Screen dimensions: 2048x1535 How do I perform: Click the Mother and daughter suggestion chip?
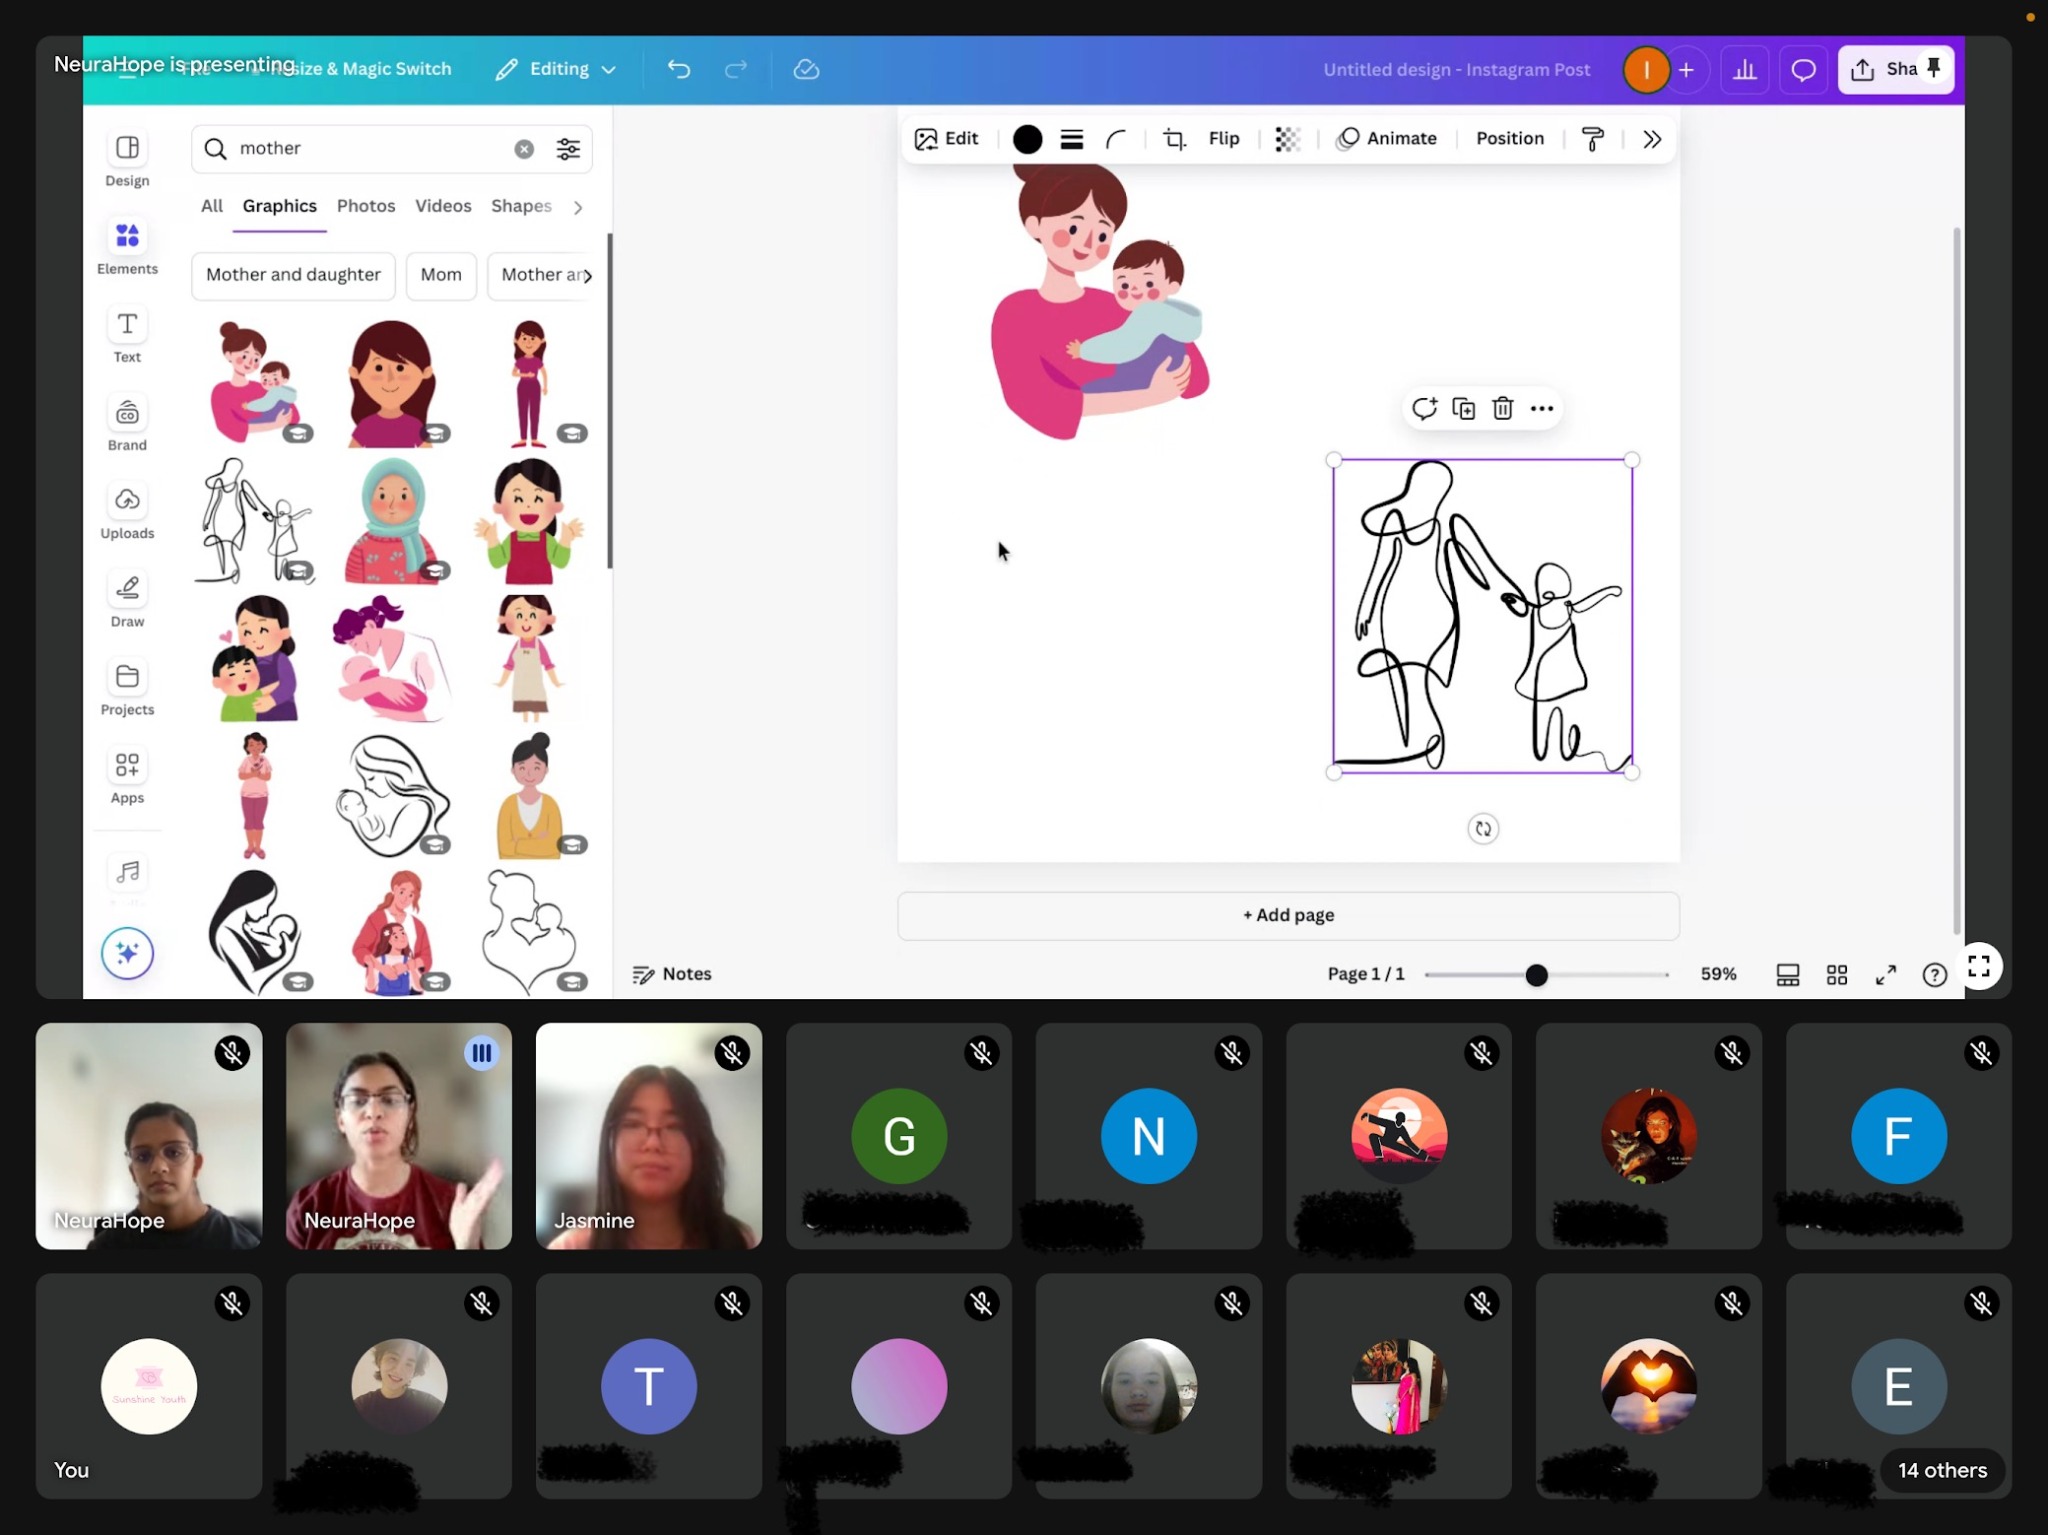[293, 275]
